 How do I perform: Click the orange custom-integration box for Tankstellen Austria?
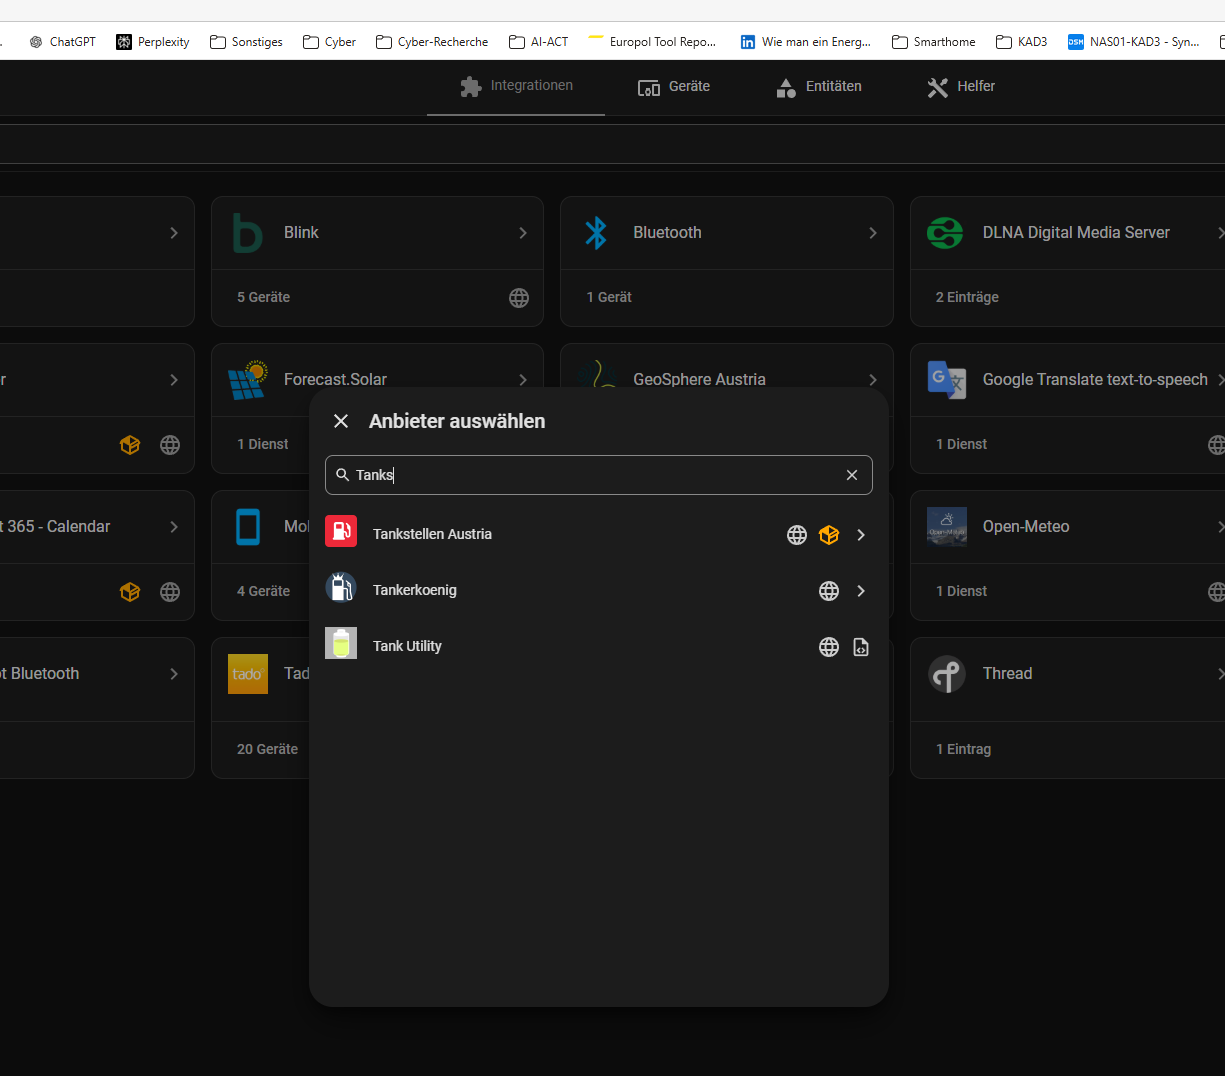829,535
